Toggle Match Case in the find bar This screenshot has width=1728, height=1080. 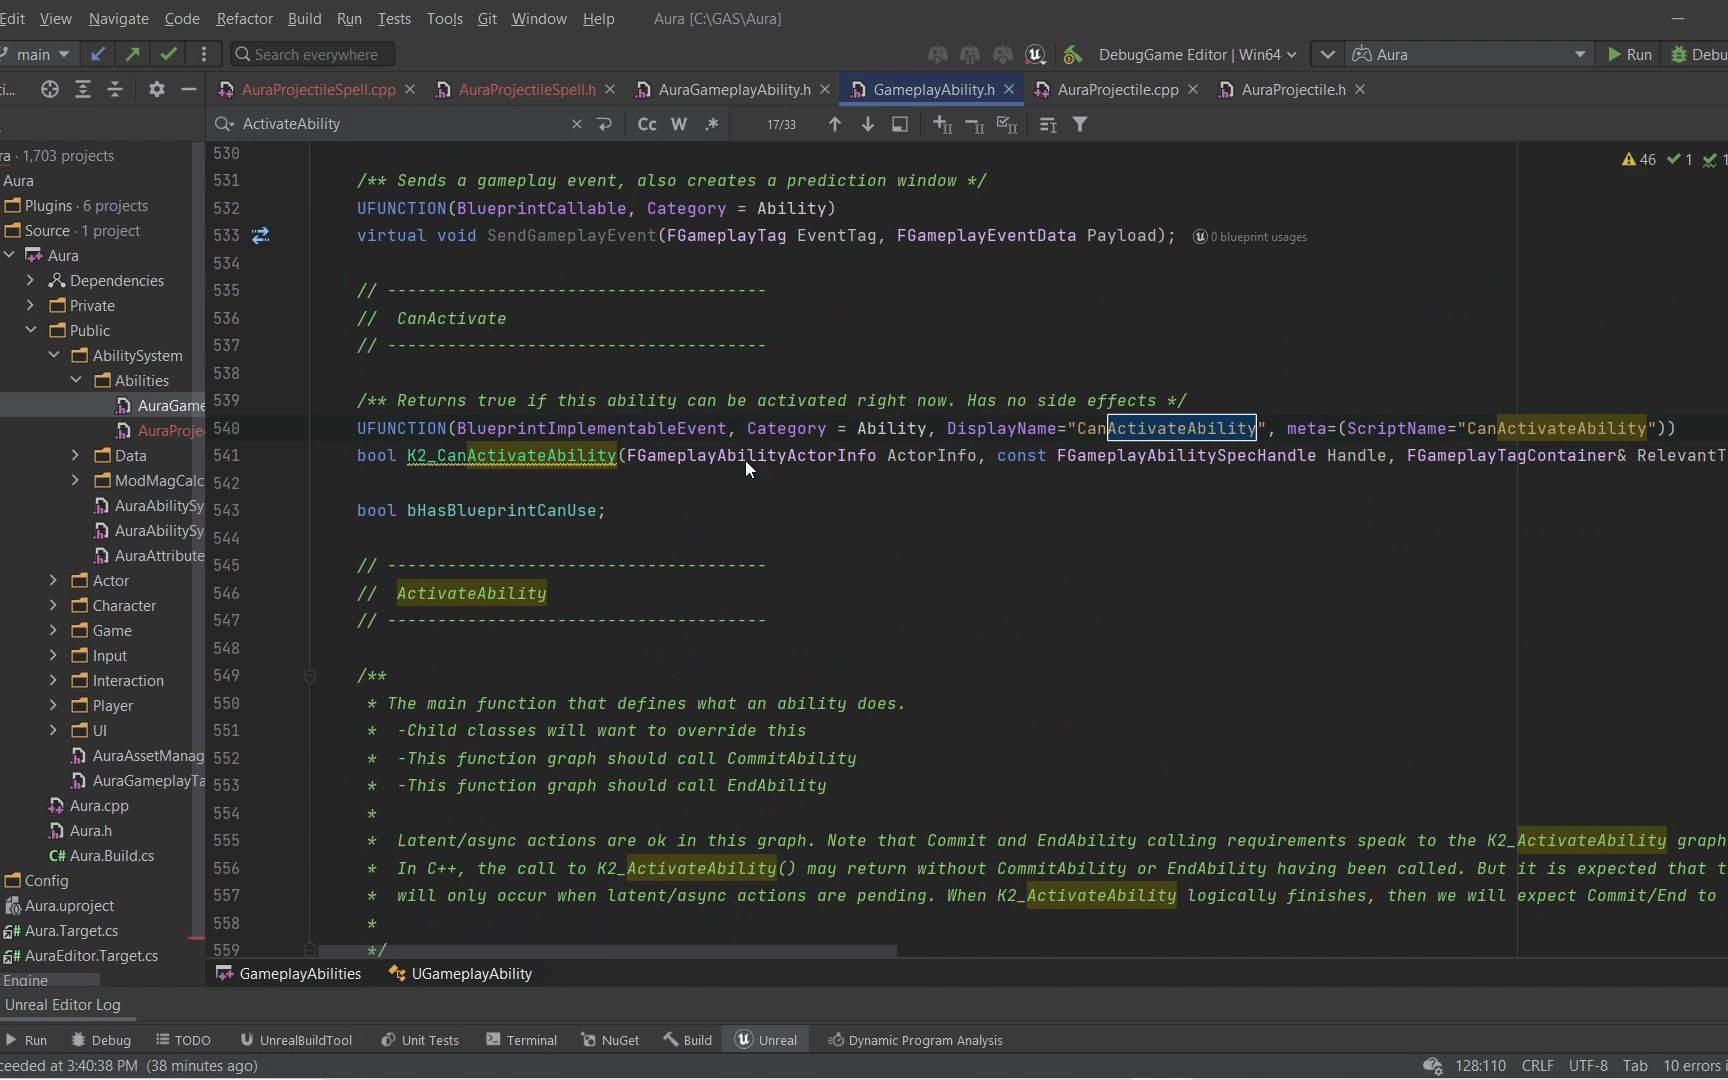pos(647,124)
